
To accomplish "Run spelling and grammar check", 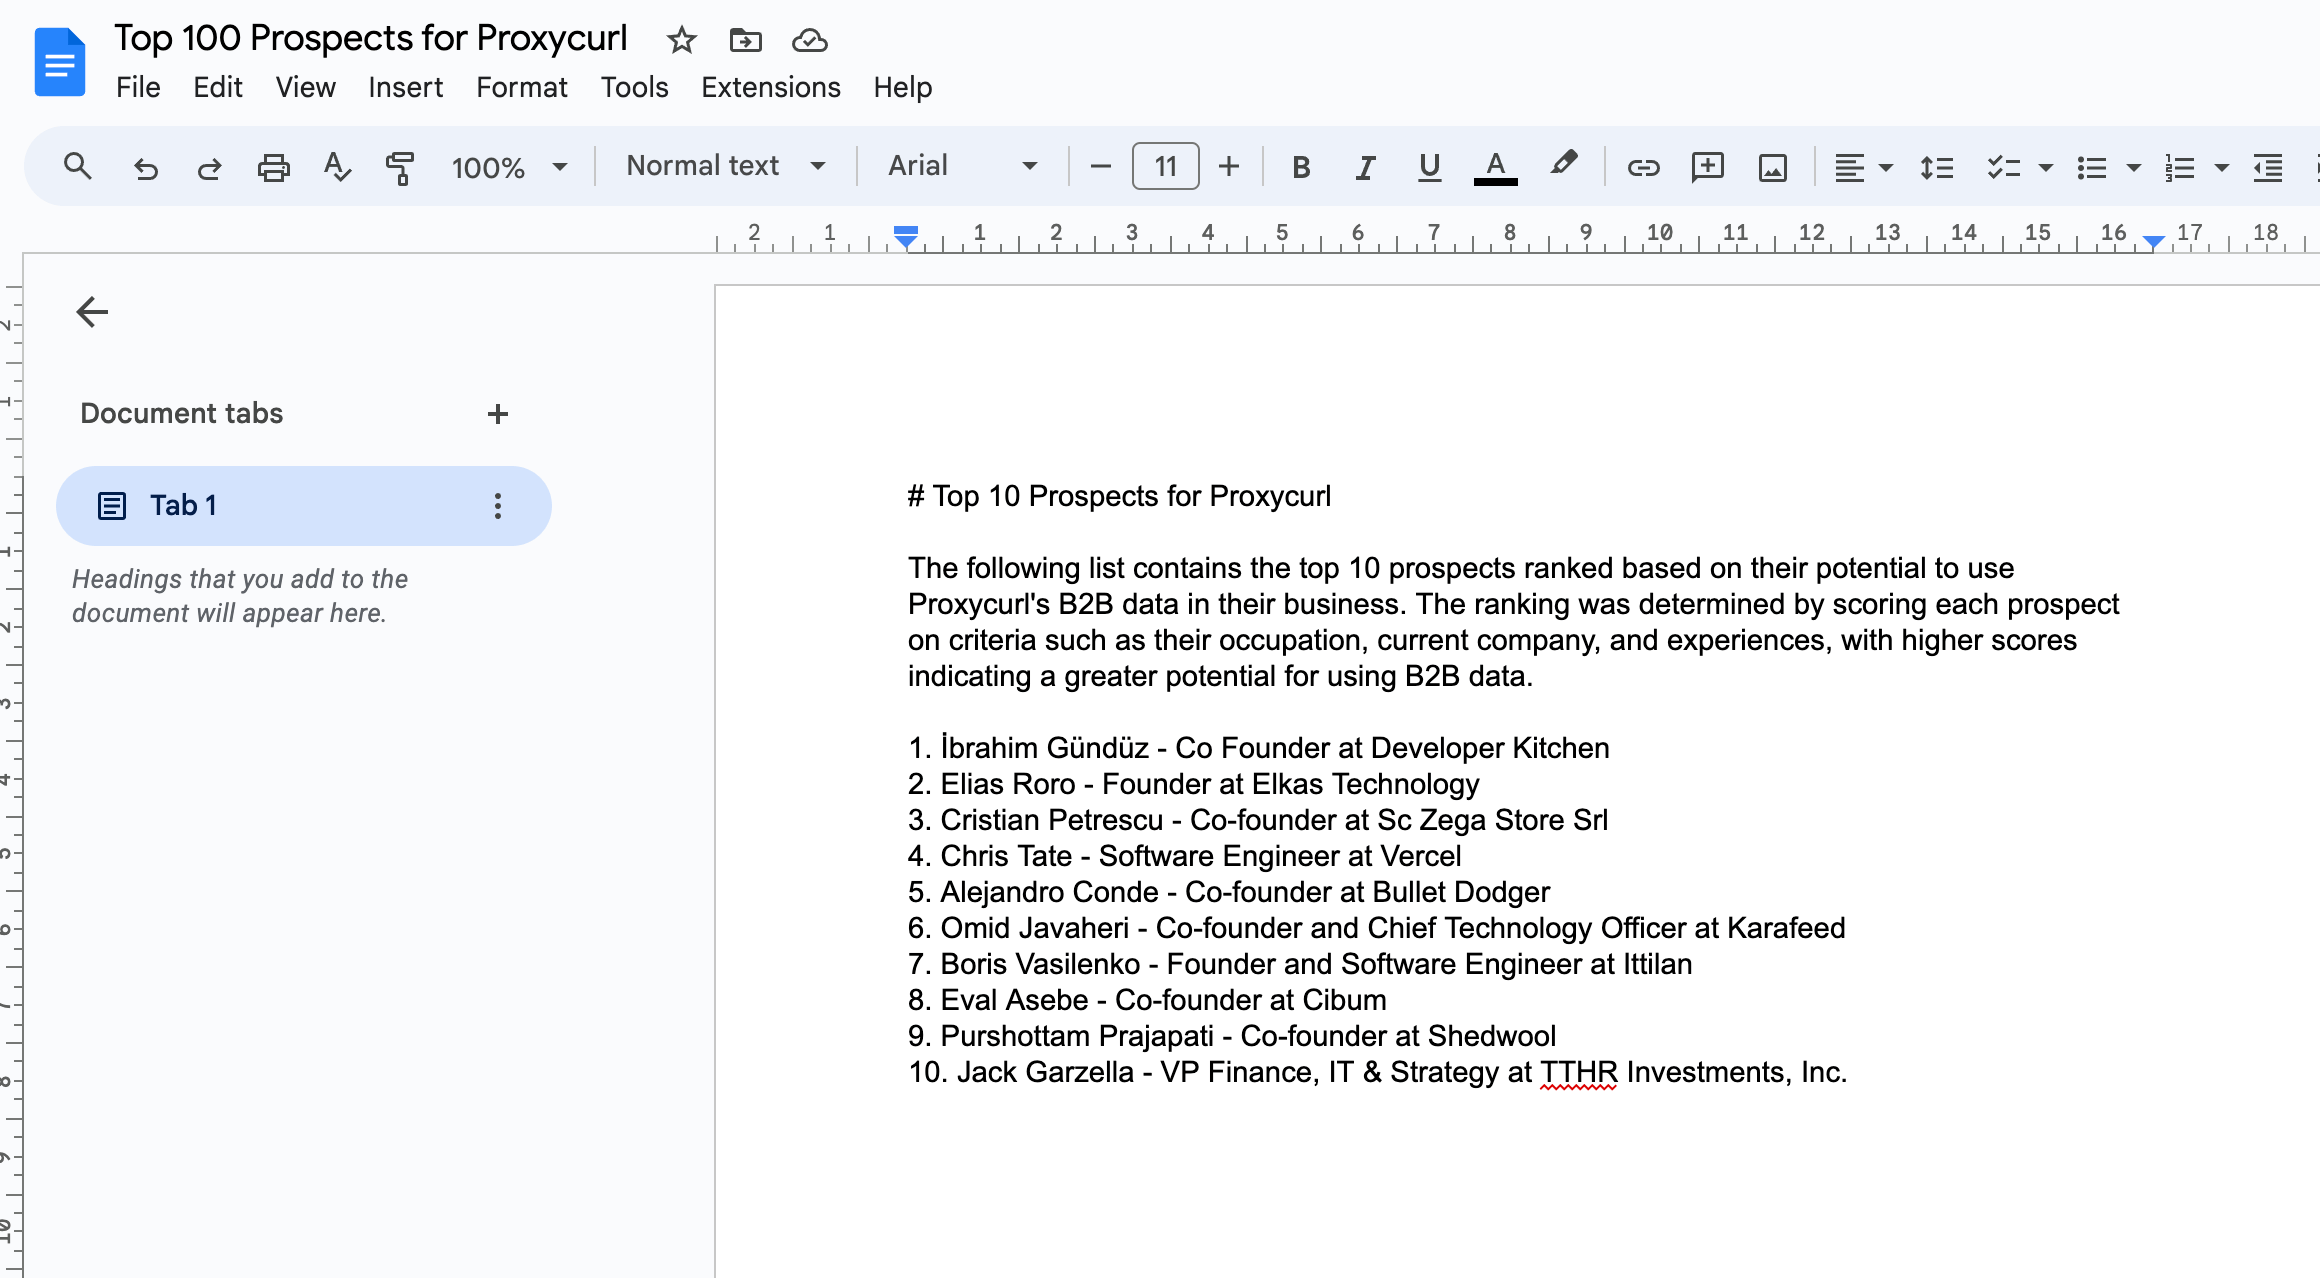I will (337, 167).
